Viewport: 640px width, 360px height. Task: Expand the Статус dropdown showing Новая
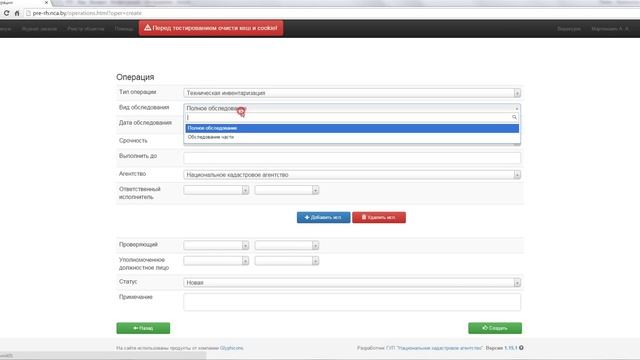[352, 282]
